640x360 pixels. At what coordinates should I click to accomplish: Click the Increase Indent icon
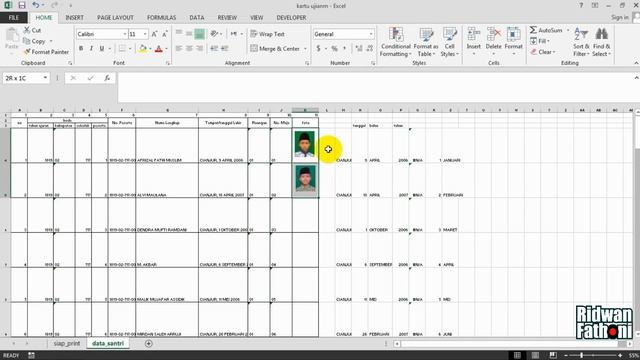coord(224,48)
